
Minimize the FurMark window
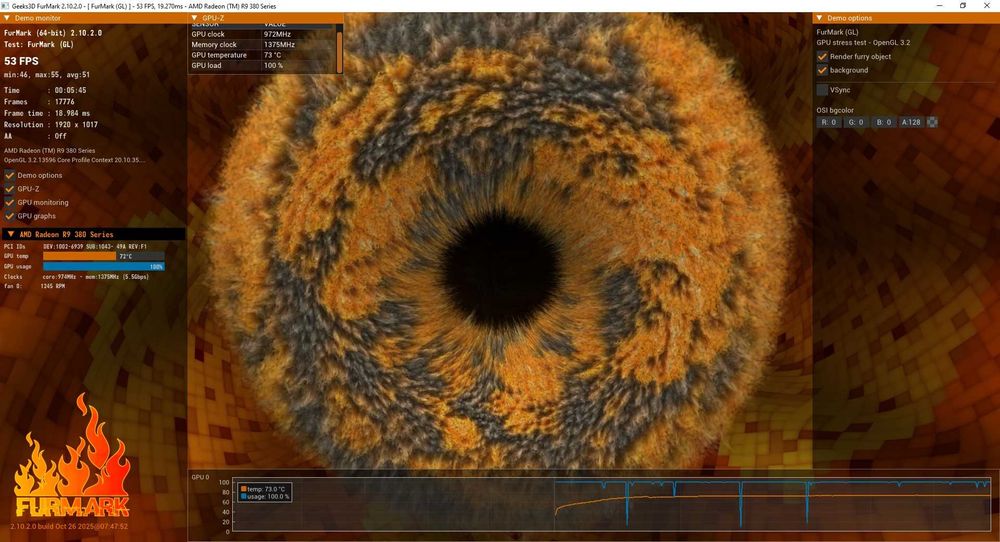coord(939,6)
